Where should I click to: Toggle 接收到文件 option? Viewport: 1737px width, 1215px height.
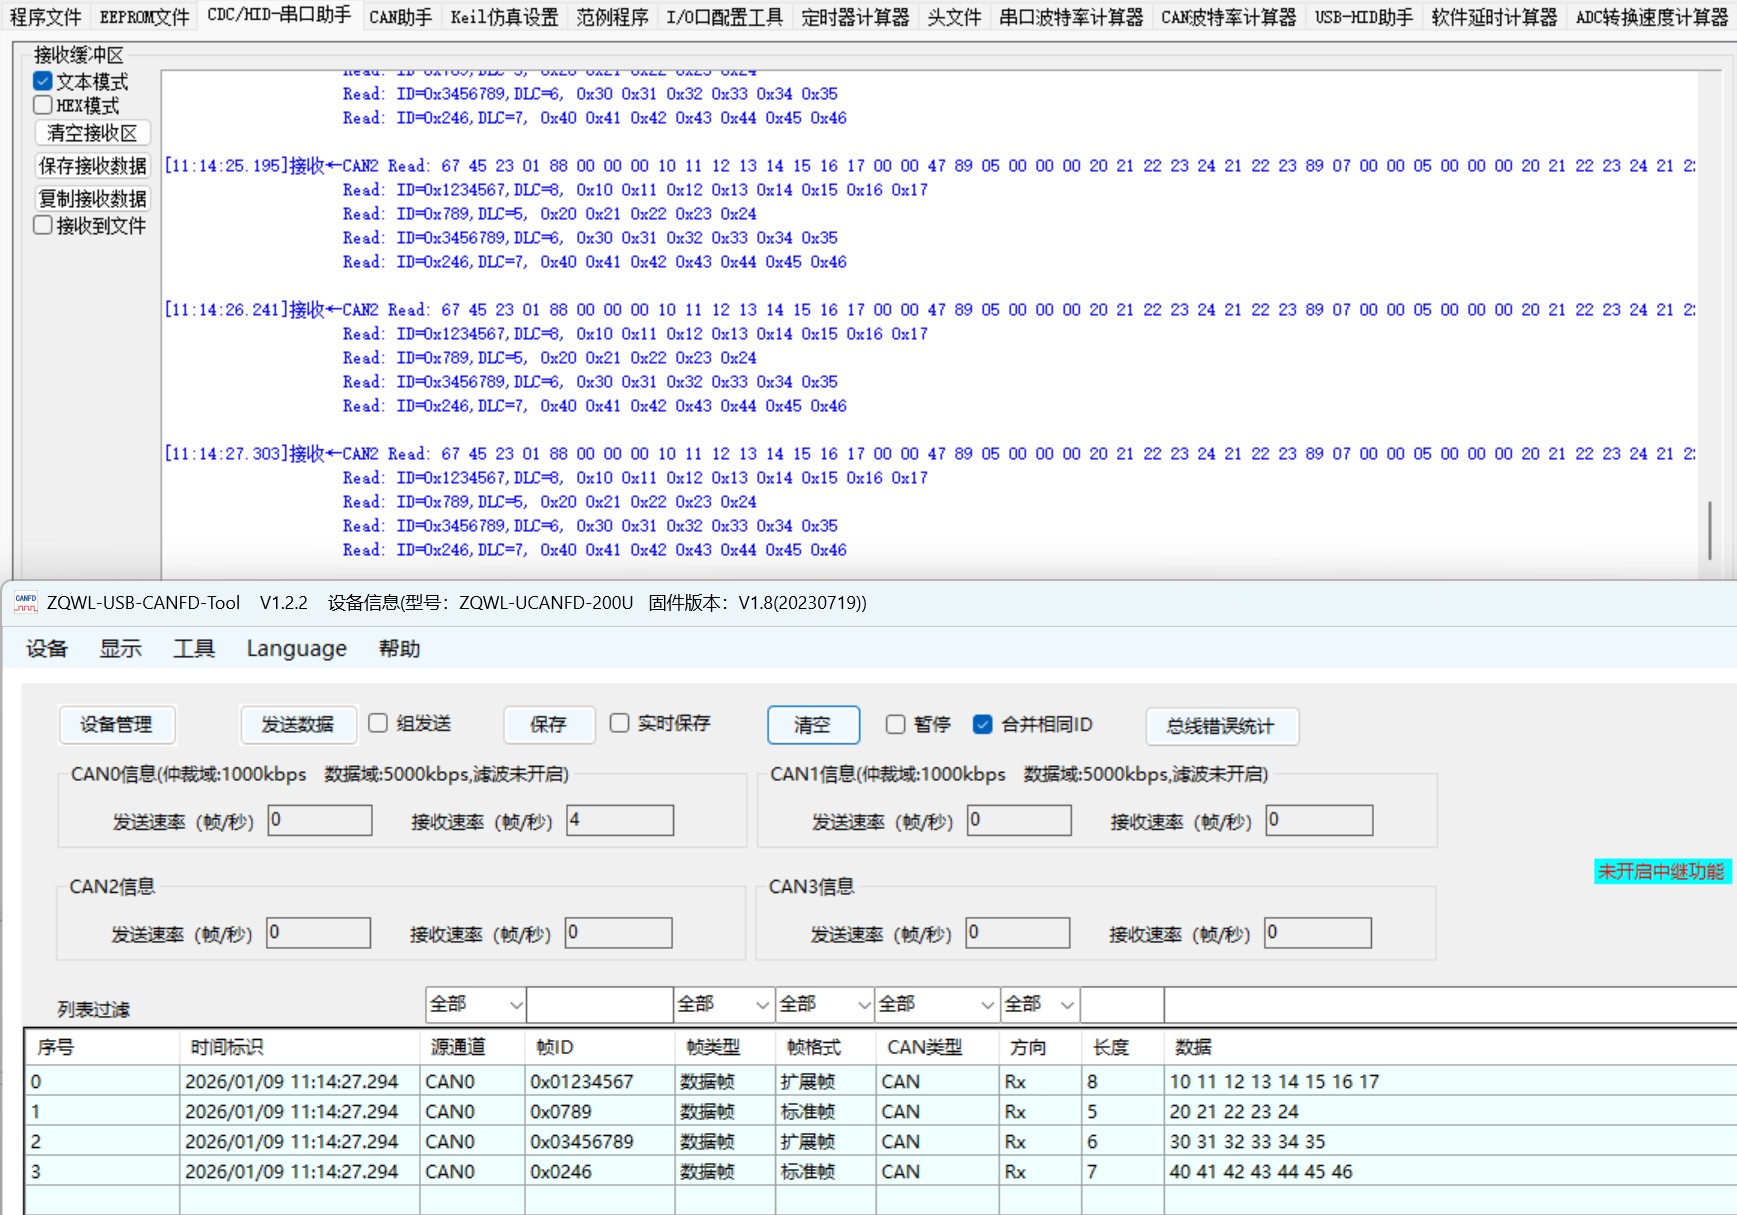click(x=43, y=225)
